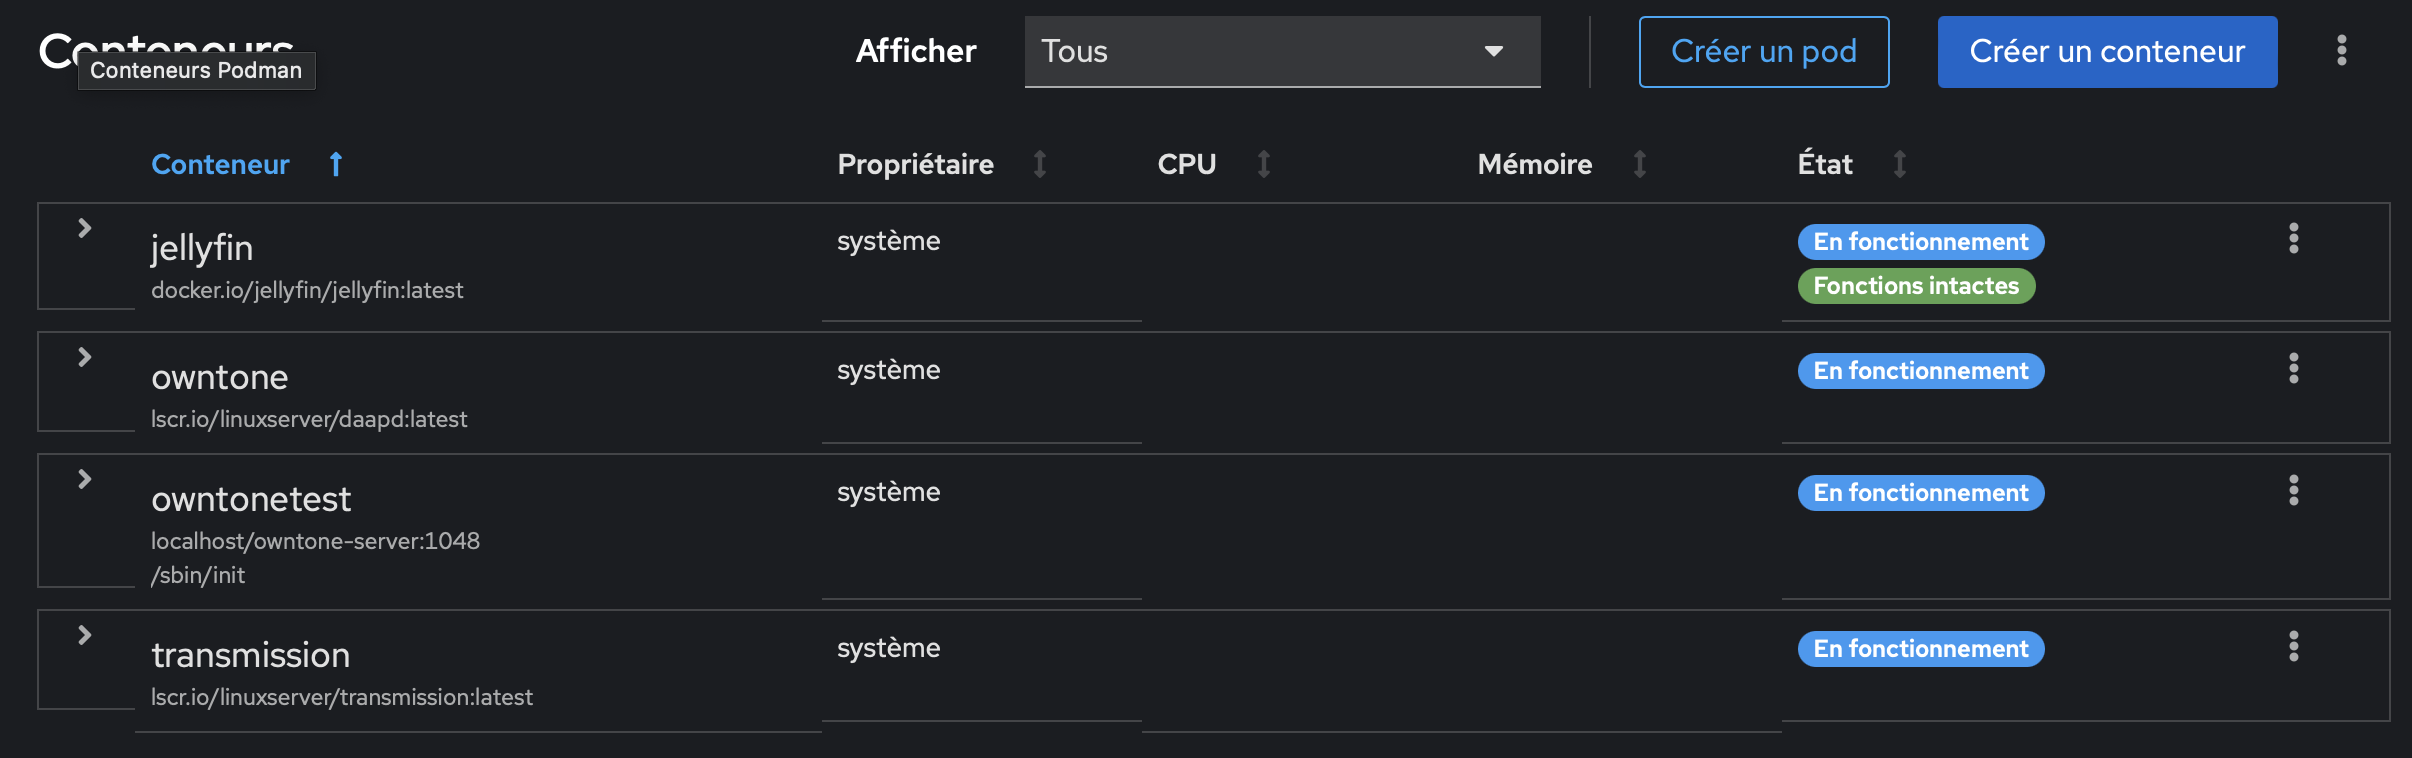Image resolution: width=2412 pixels, height=758 pixels.
Task: Sort containers by Propriétaire column
Action: 1040,163
